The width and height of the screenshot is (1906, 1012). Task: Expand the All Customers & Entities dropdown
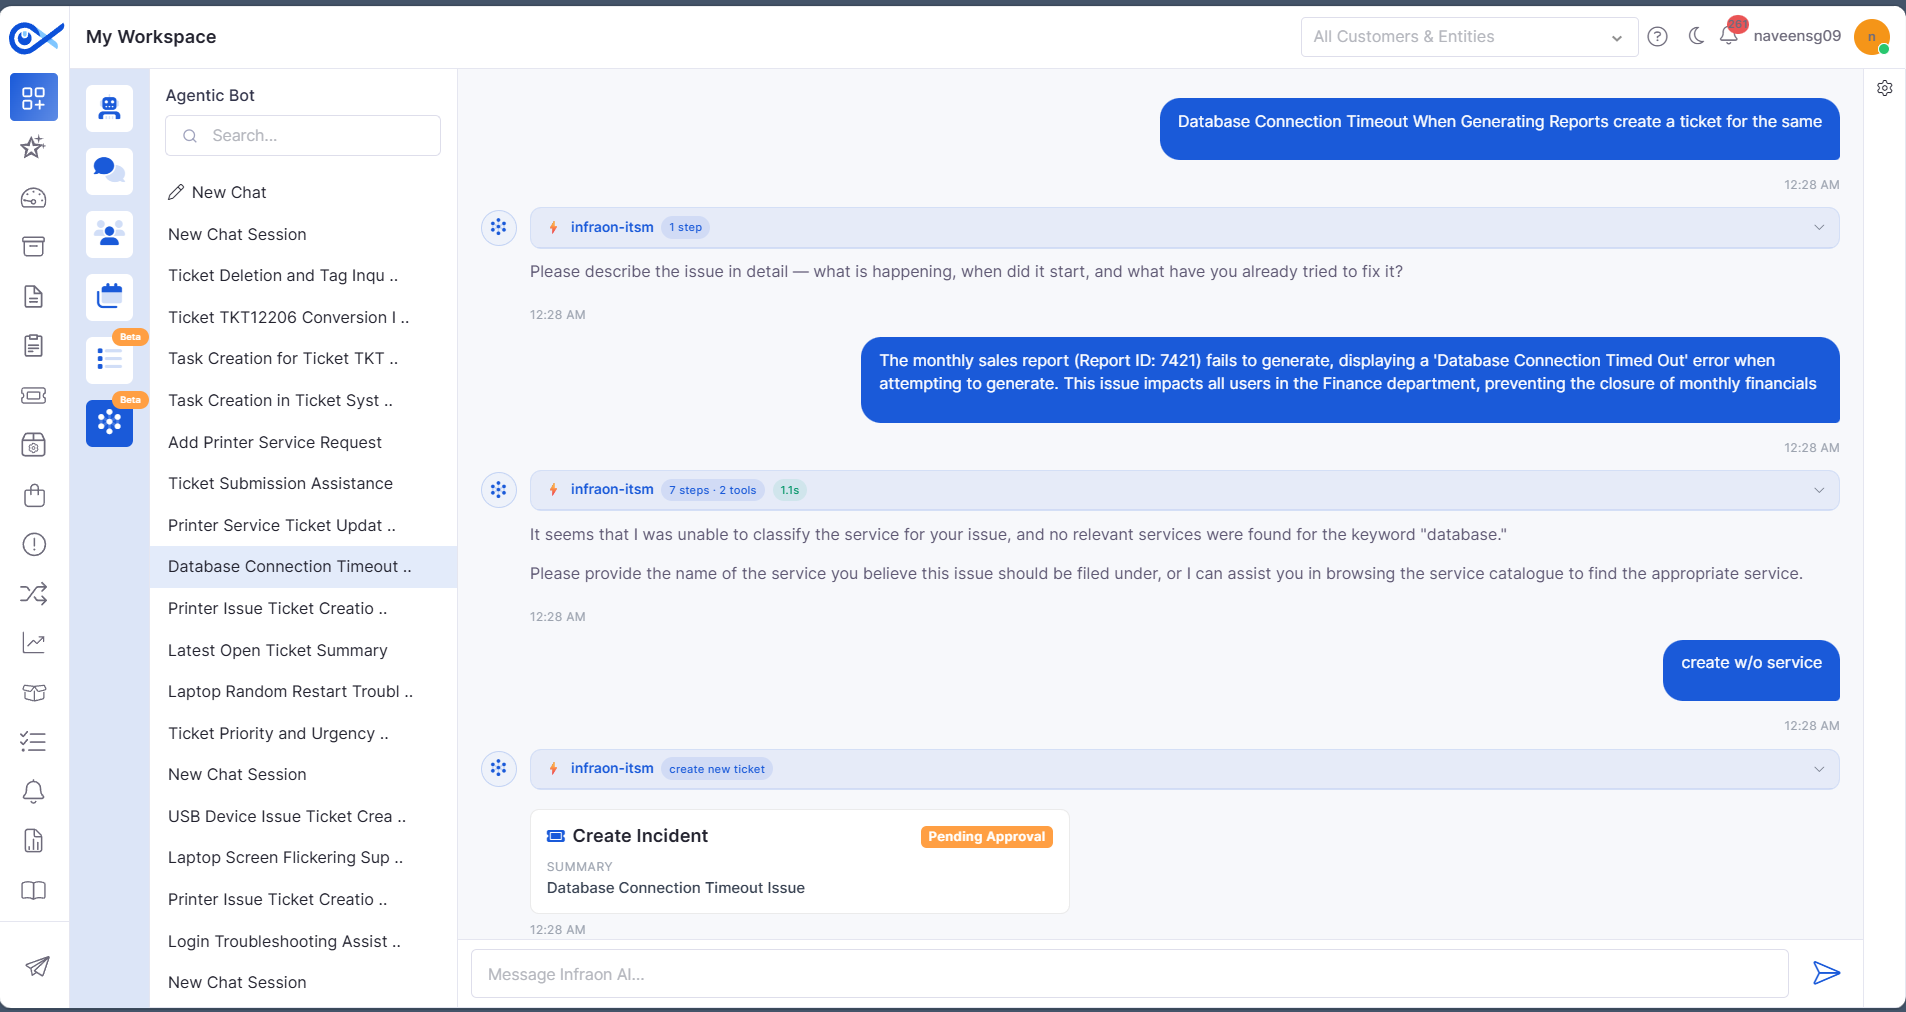pyautogui.click(x=1469, y=37)
